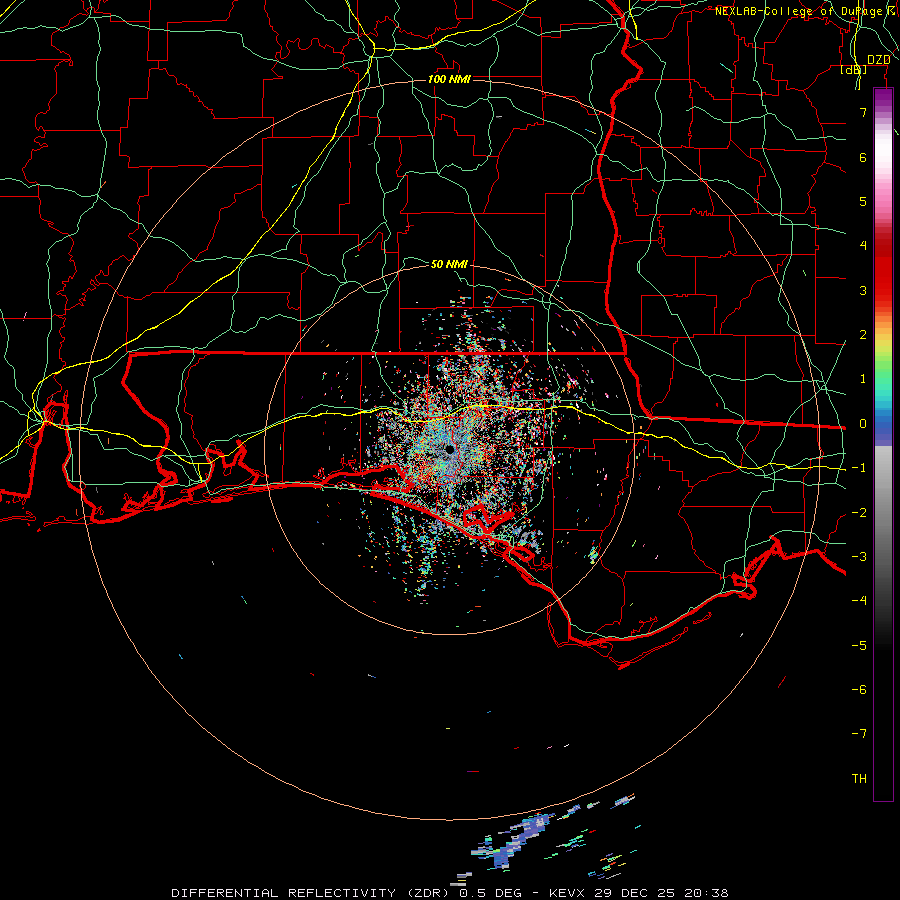Click the 2 value on the scale

[x=863, y=335]
